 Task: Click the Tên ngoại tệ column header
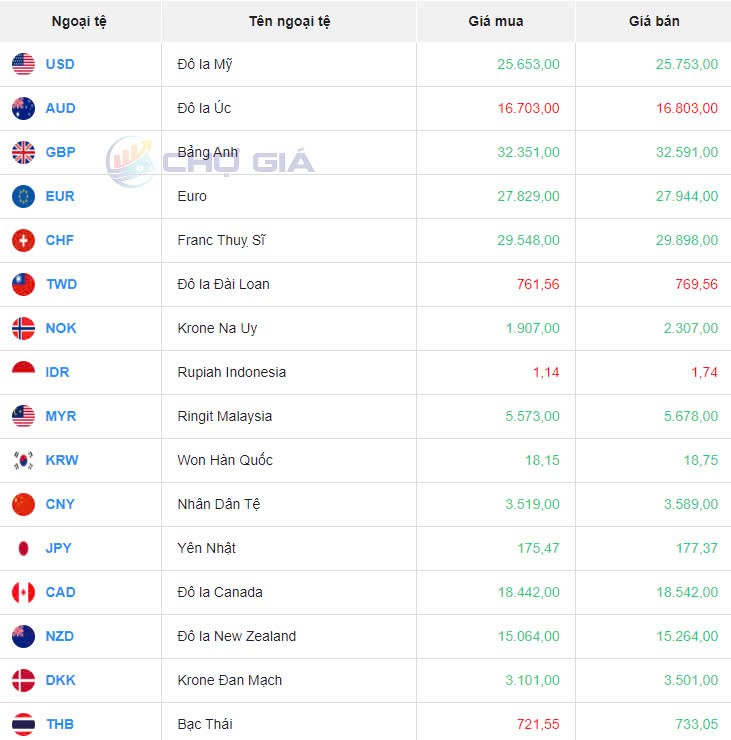(x=290, y=21)
